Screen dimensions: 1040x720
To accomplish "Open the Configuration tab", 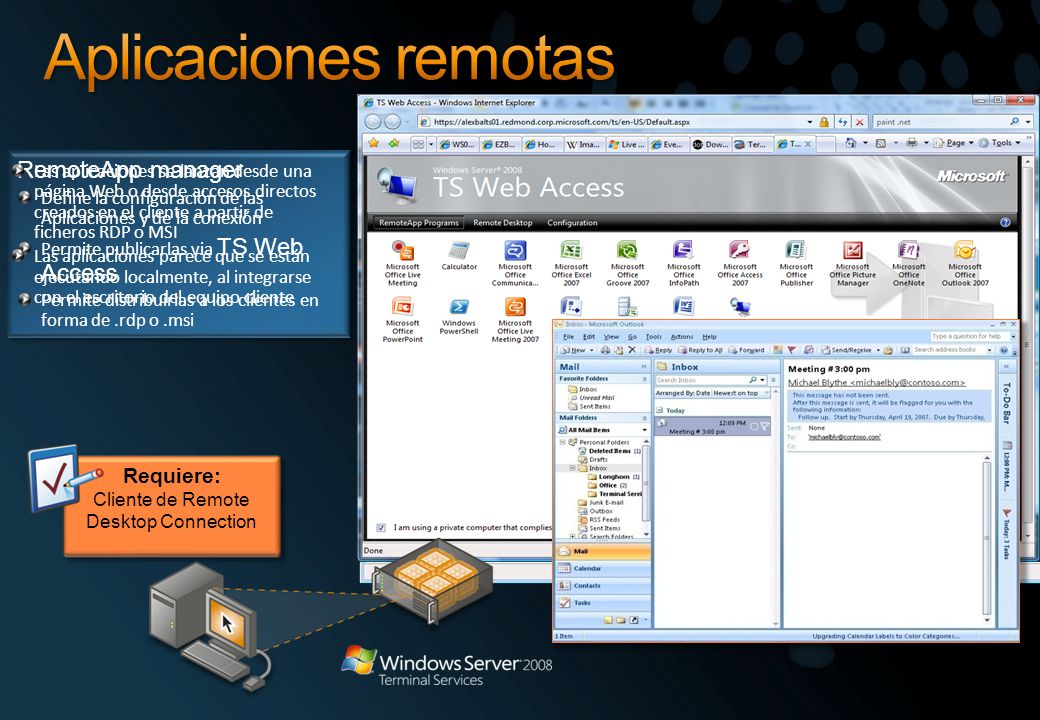I will tap(572, 223).
